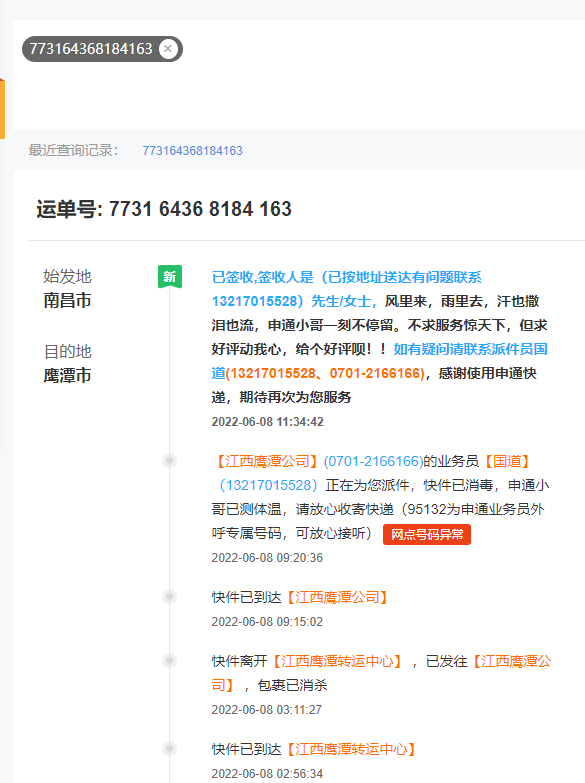Click the 目的地 label
585x783 pixels.
[x=67, y=352]
